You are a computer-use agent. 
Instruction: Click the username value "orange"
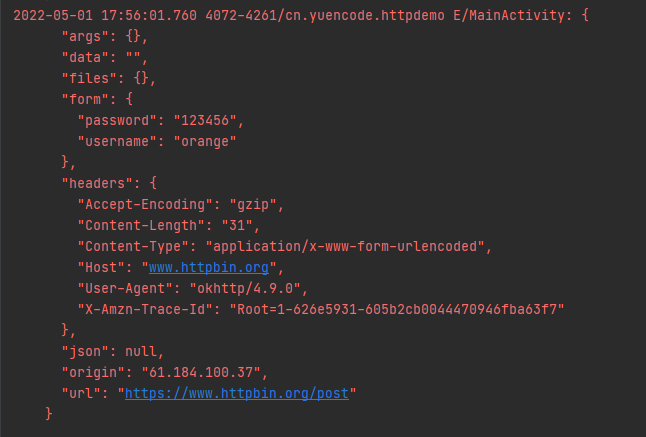point(205,142)
